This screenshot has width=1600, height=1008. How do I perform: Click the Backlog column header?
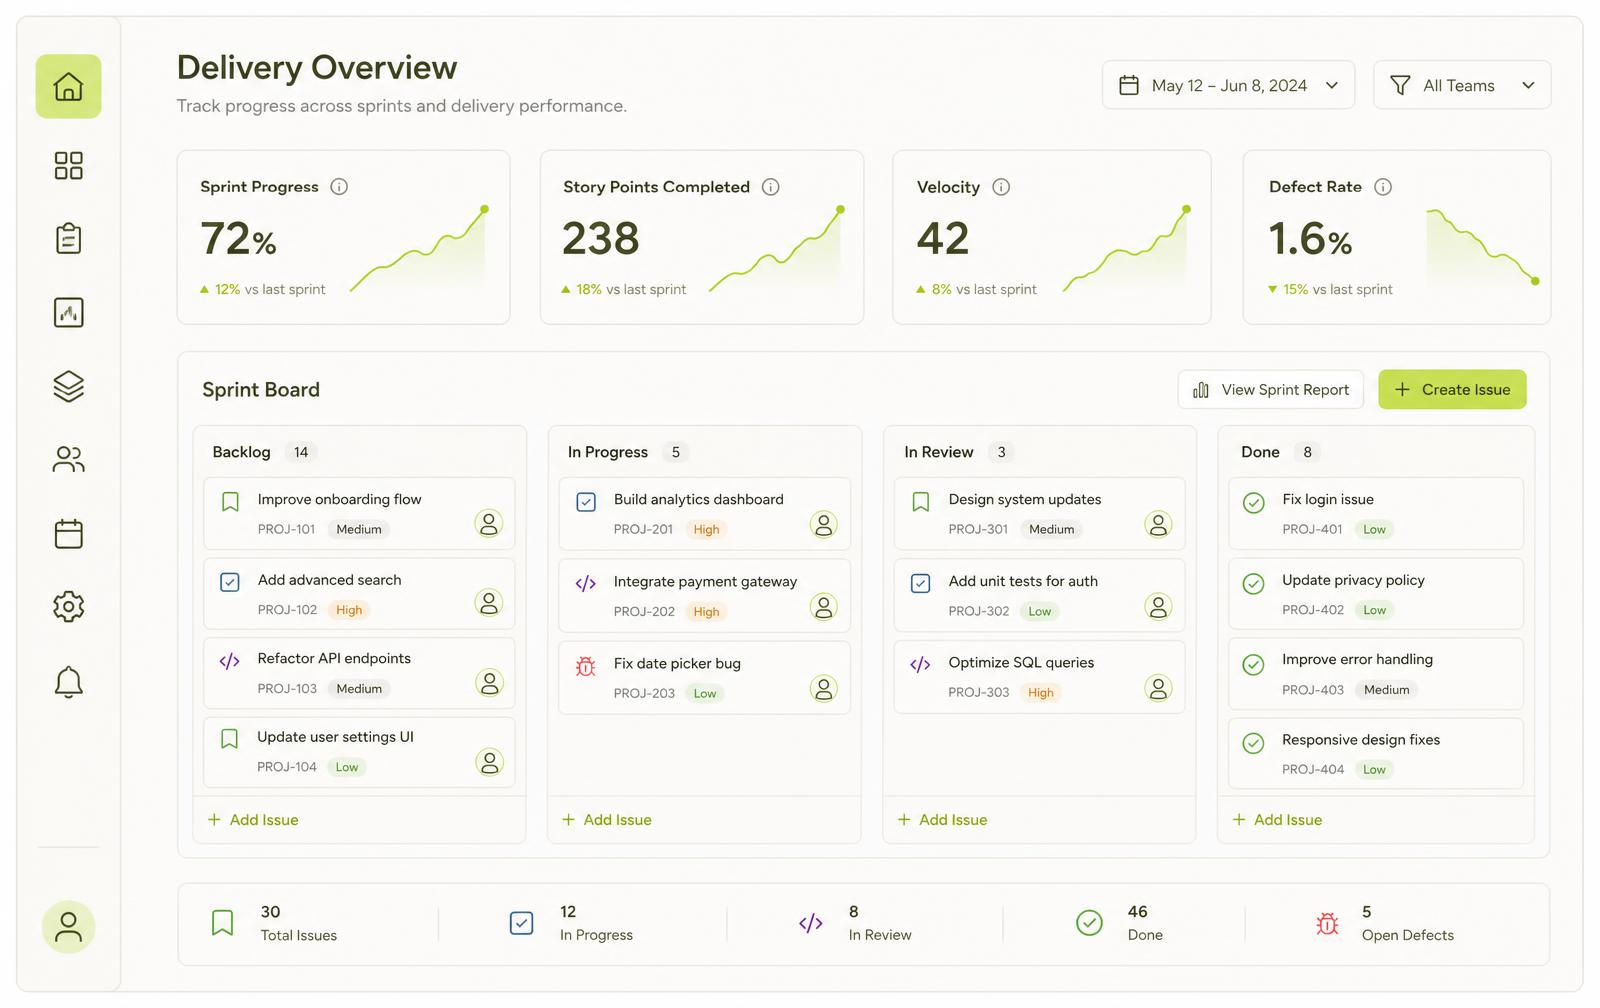241,452
